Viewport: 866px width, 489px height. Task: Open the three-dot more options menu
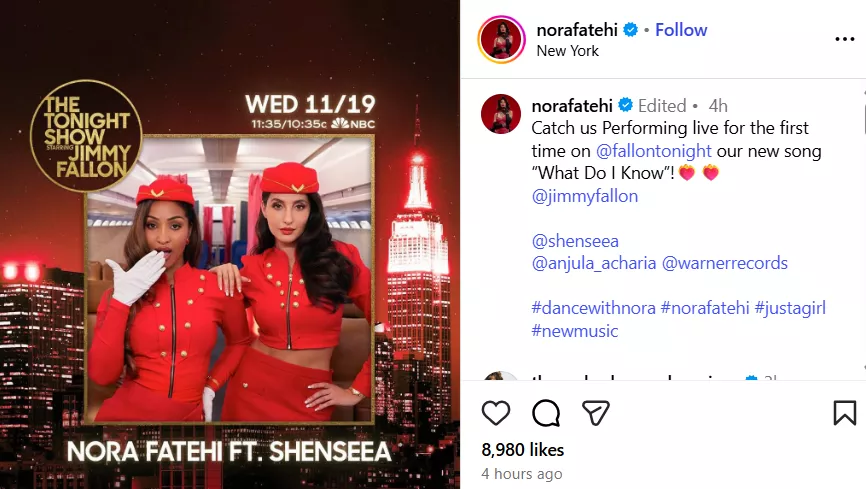[844, 39]
